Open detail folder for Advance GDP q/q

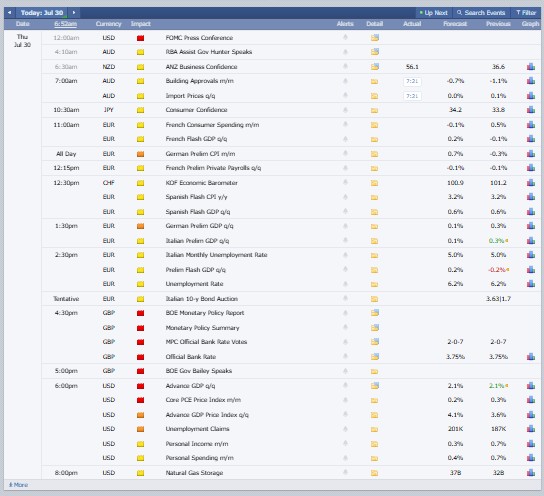click(374, 385)
